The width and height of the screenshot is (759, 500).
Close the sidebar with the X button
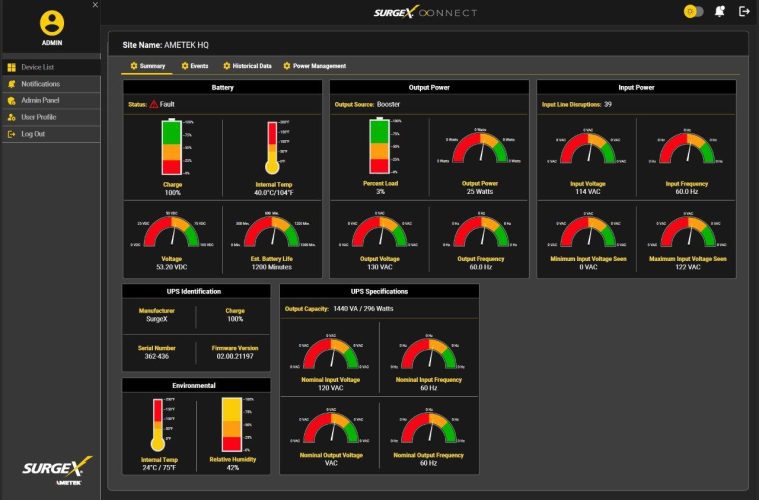tap(95, 5)
